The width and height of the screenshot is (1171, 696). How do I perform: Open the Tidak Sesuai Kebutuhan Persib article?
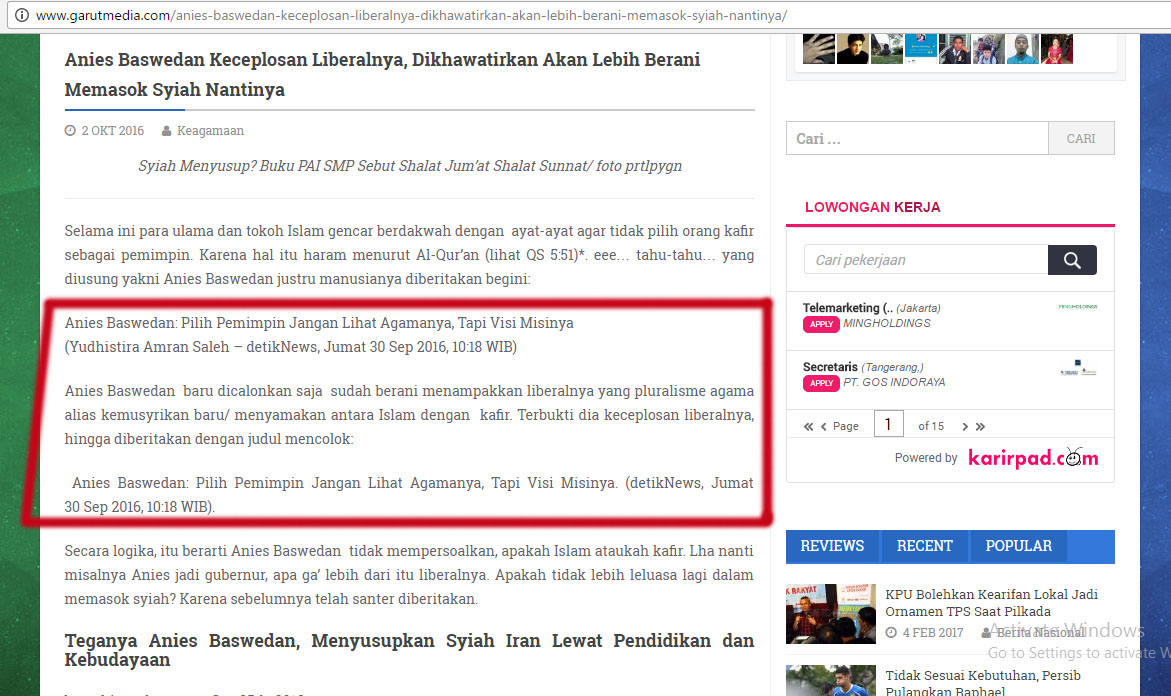[983, 683]
